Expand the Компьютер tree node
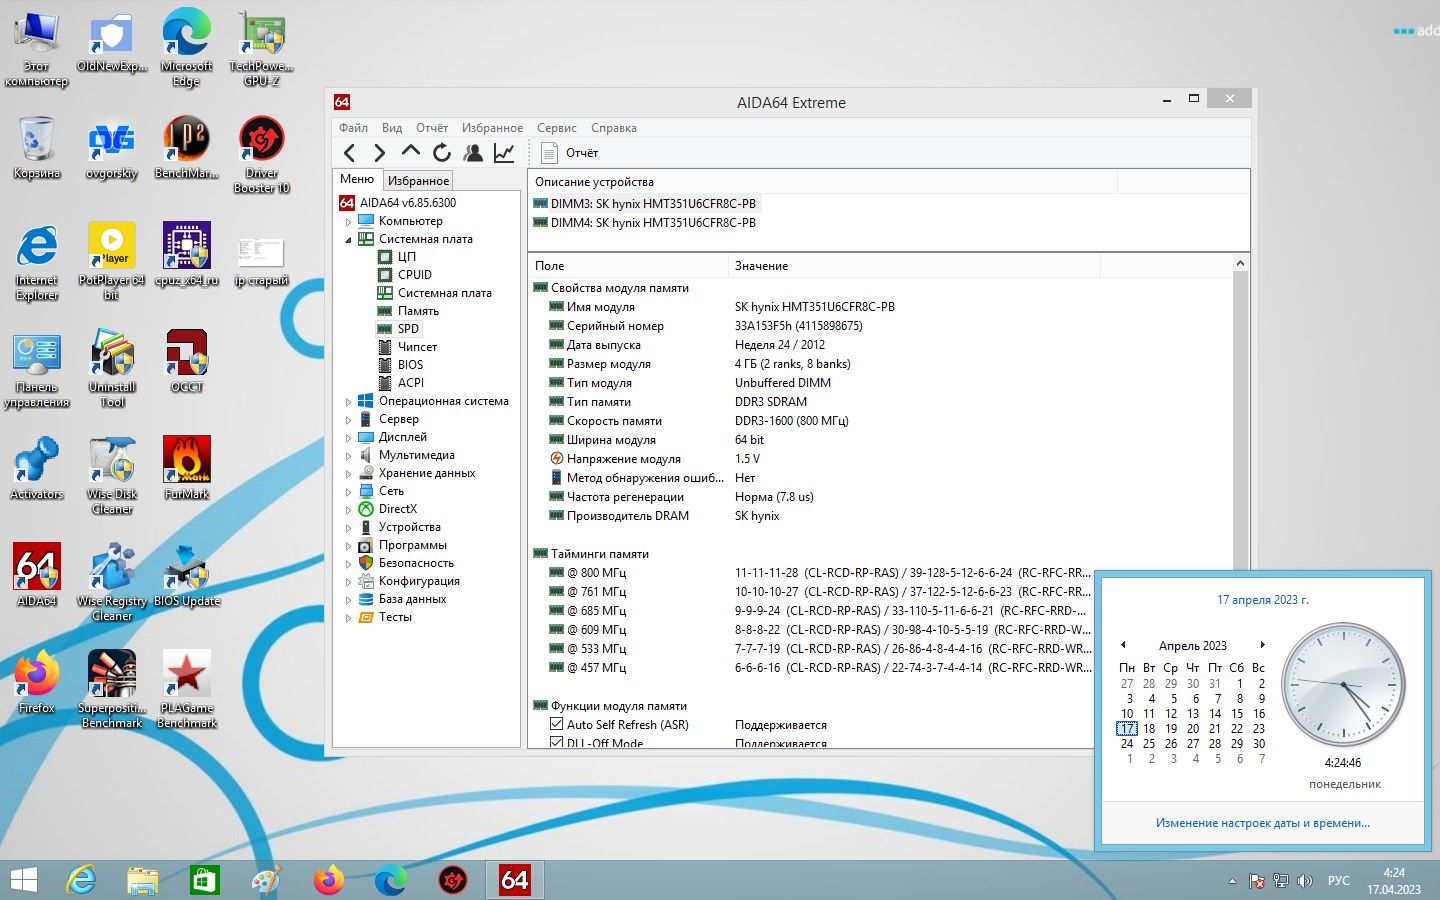The height and width of the screenshot is (900, 1440). [x=349, y=222]
